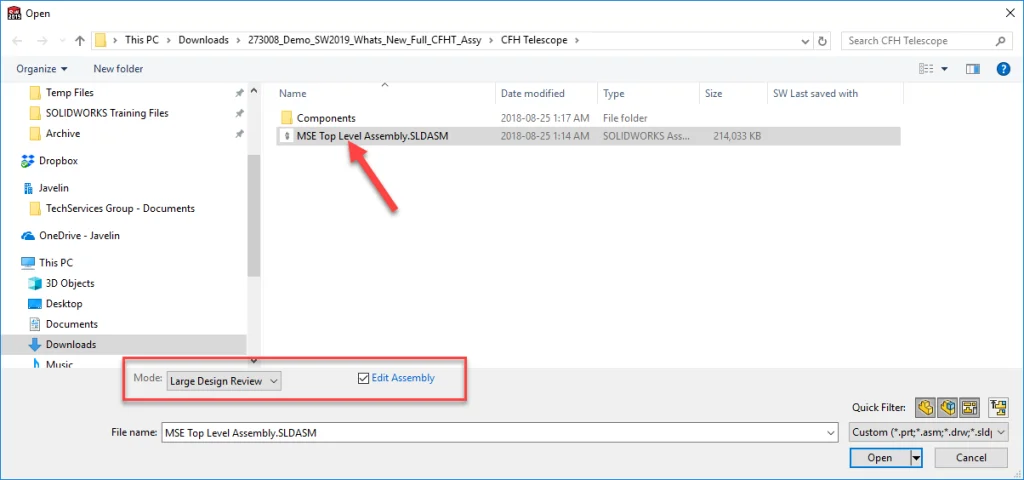Click the MSE Top Level Assembly file icon

pos(287,136)
